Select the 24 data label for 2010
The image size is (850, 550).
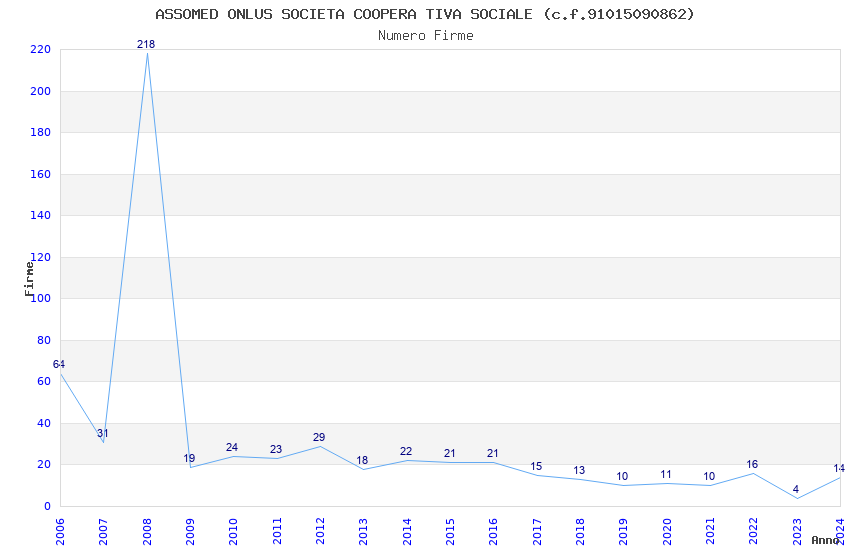coord(232,447)
